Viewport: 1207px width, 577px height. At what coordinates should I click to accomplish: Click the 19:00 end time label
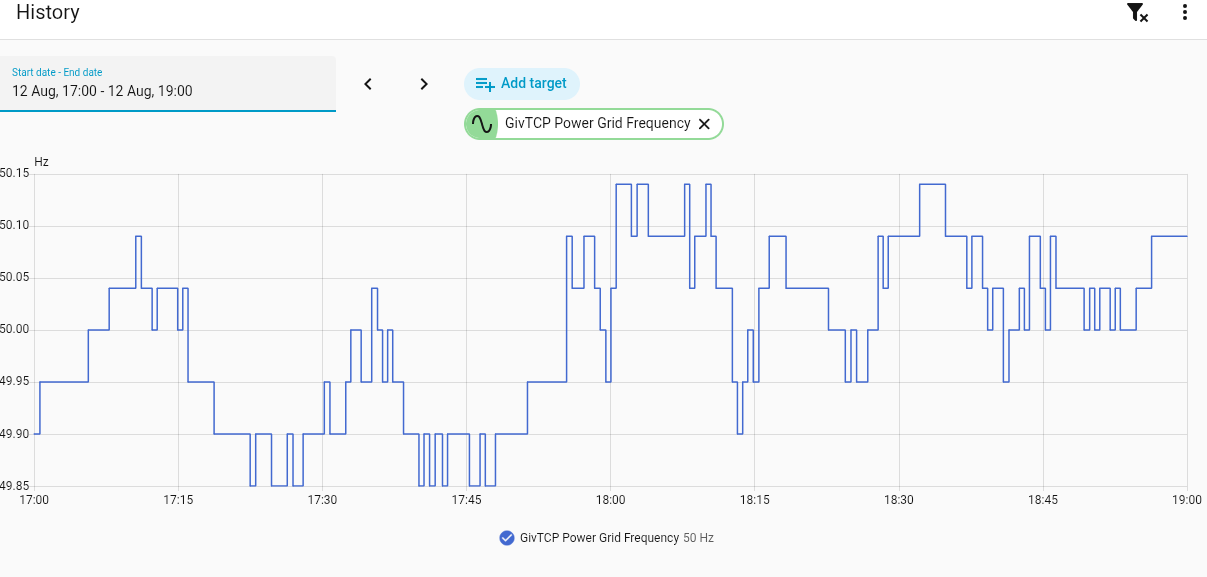(1186, 500)
